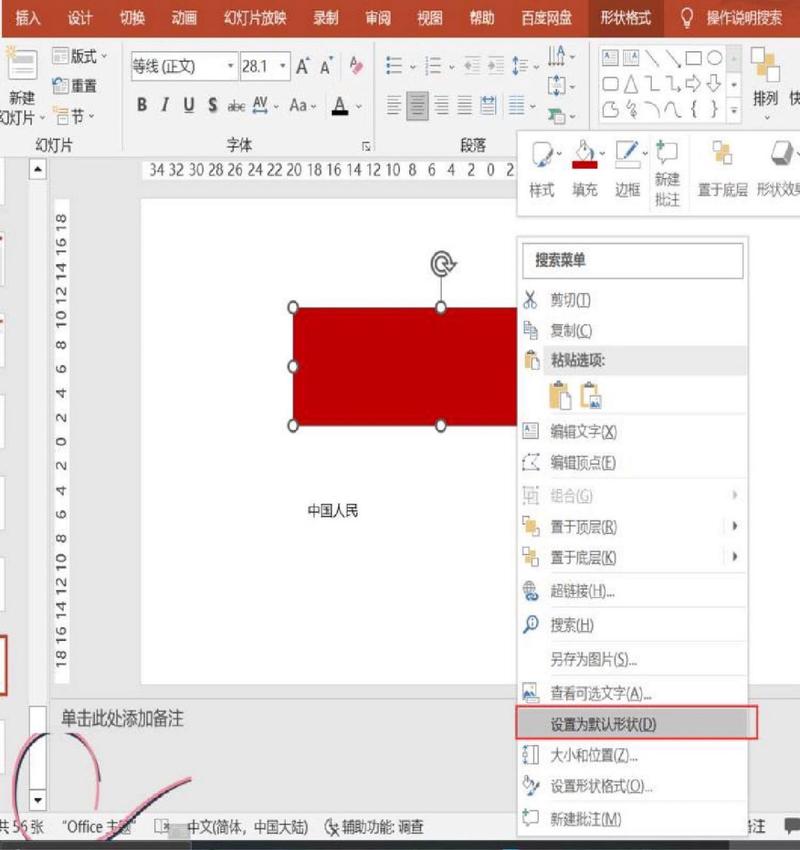Increase list indent level
800x850 pixels.
(495, 66)
